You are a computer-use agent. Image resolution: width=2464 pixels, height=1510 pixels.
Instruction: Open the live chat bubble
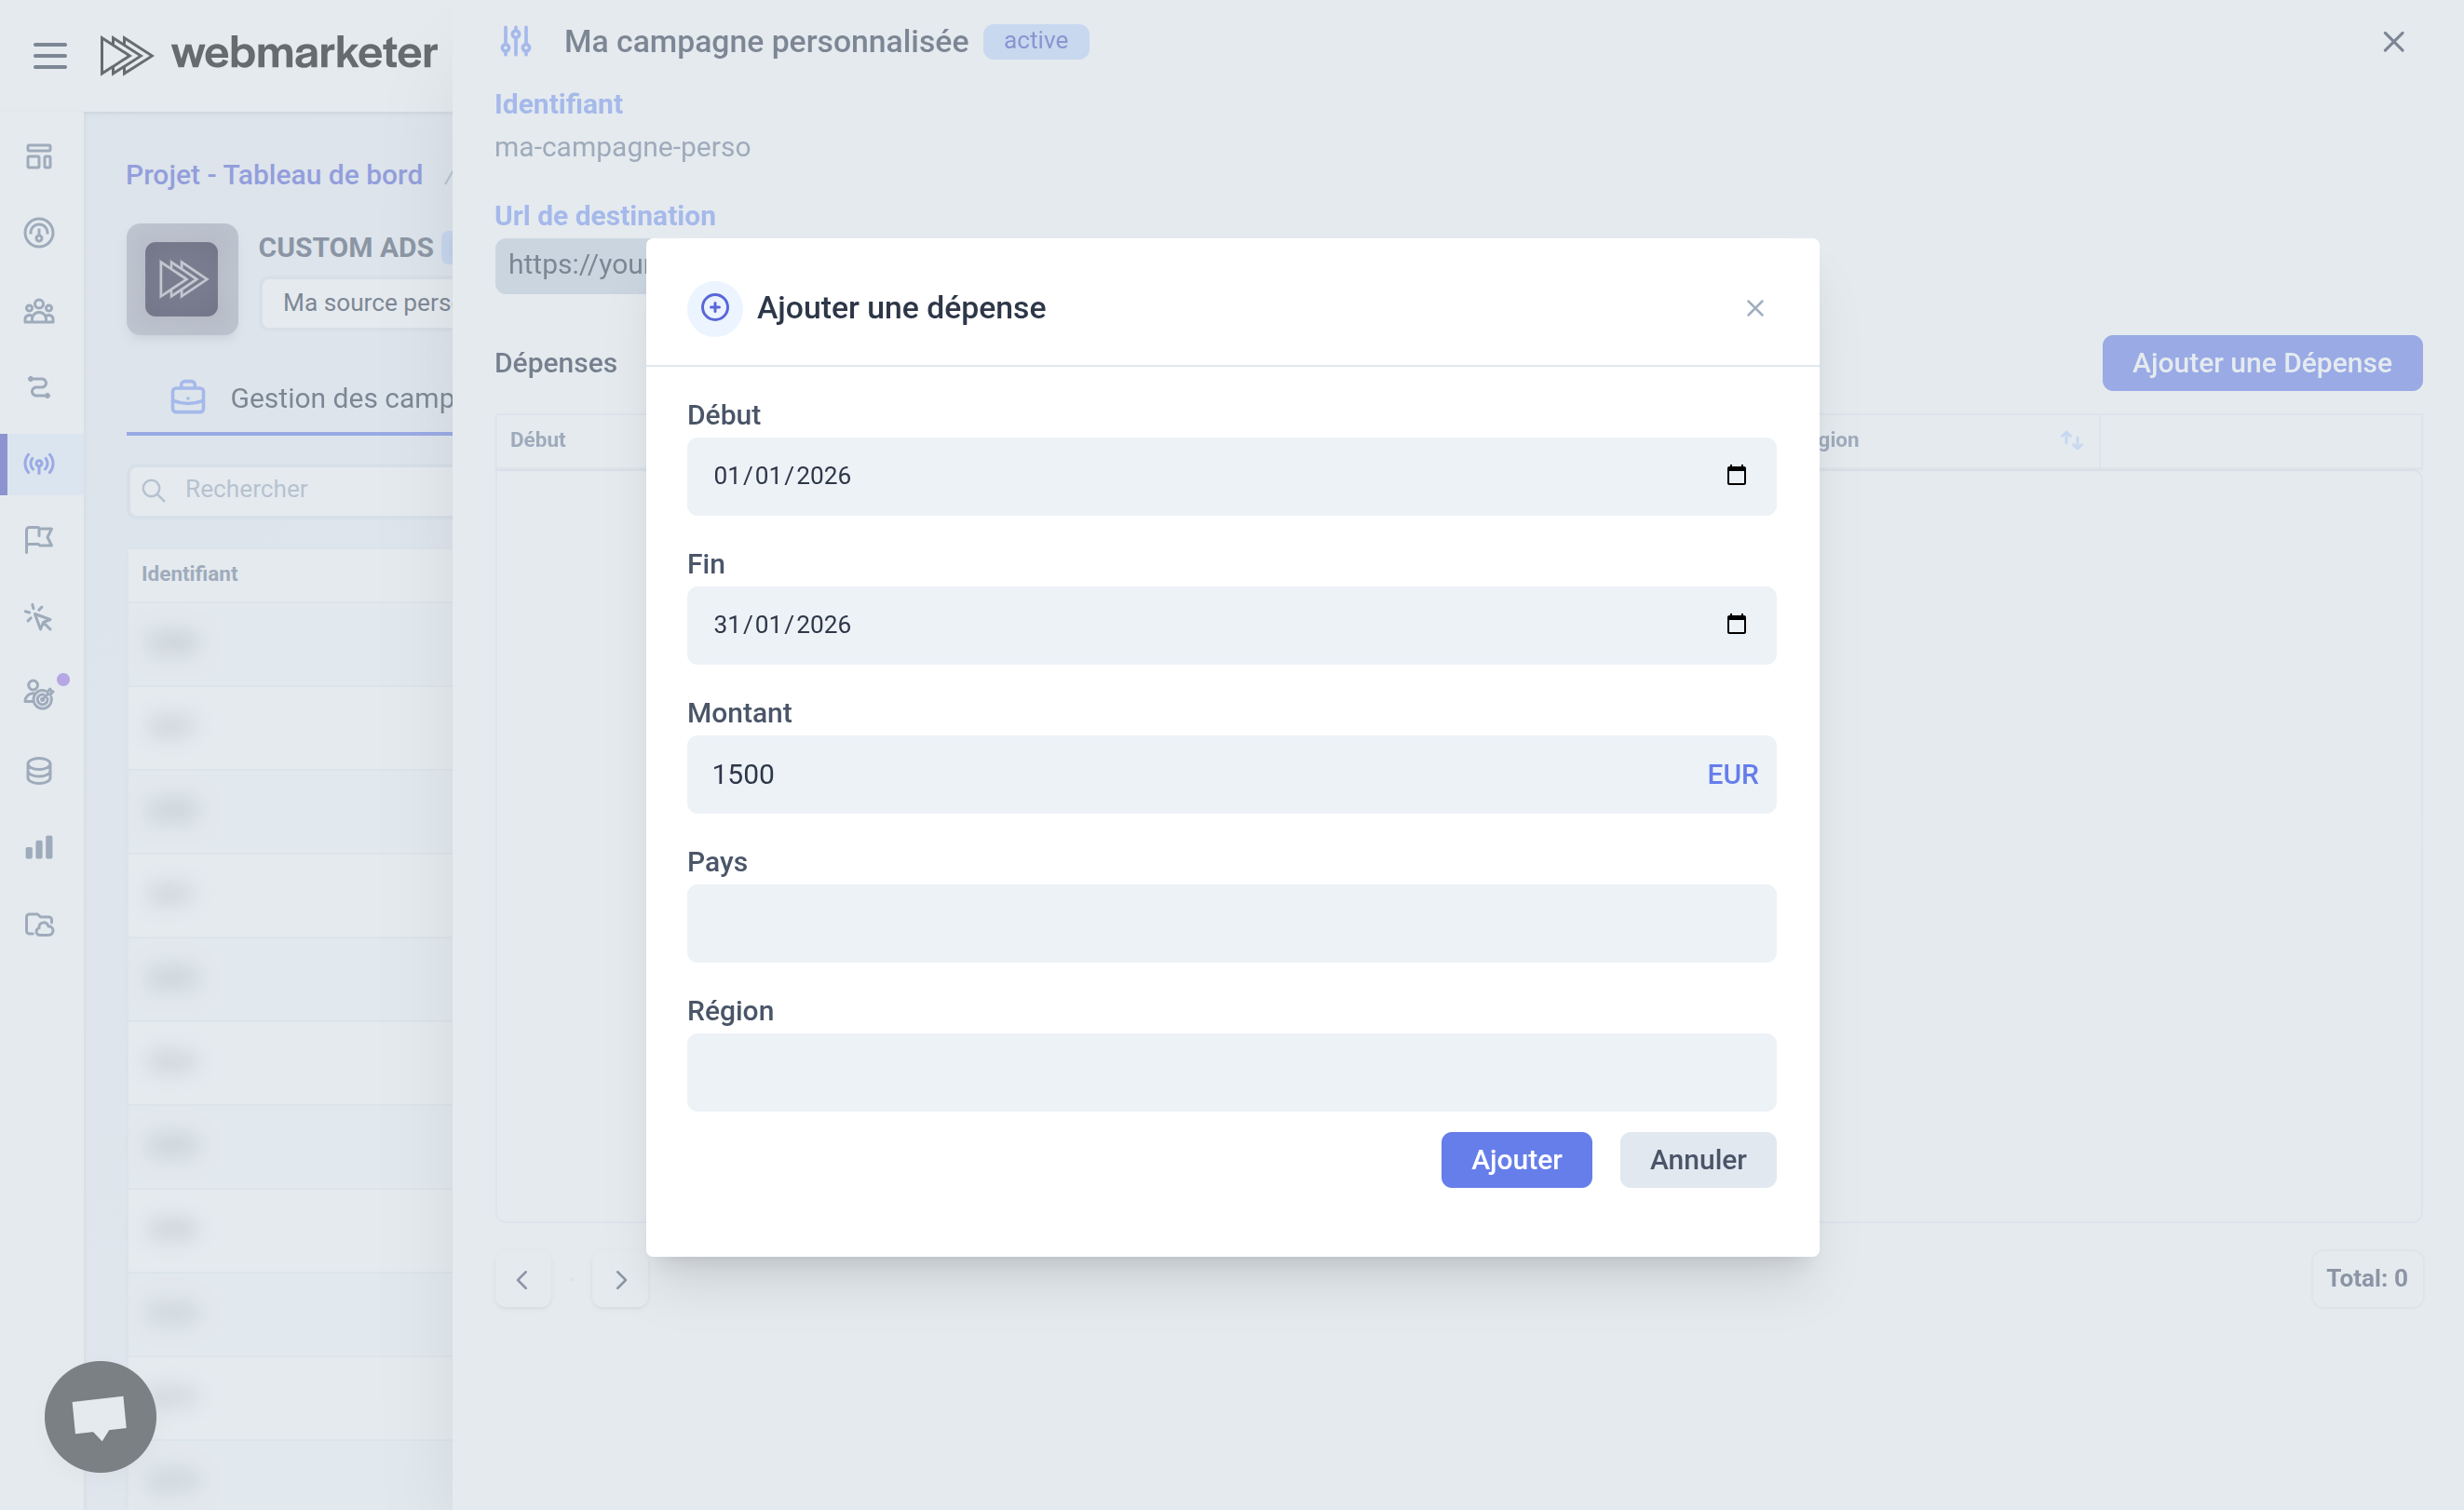(x=100, y=1416)
